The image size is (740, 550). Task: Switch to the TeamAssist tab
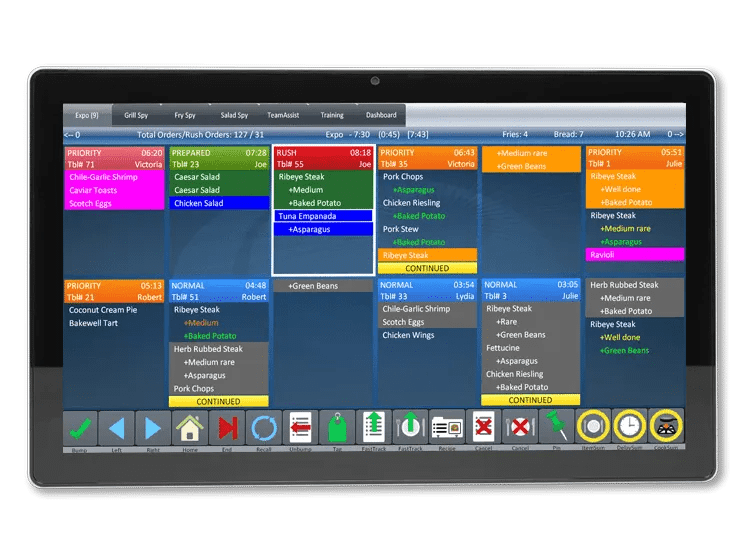point(283,115)
